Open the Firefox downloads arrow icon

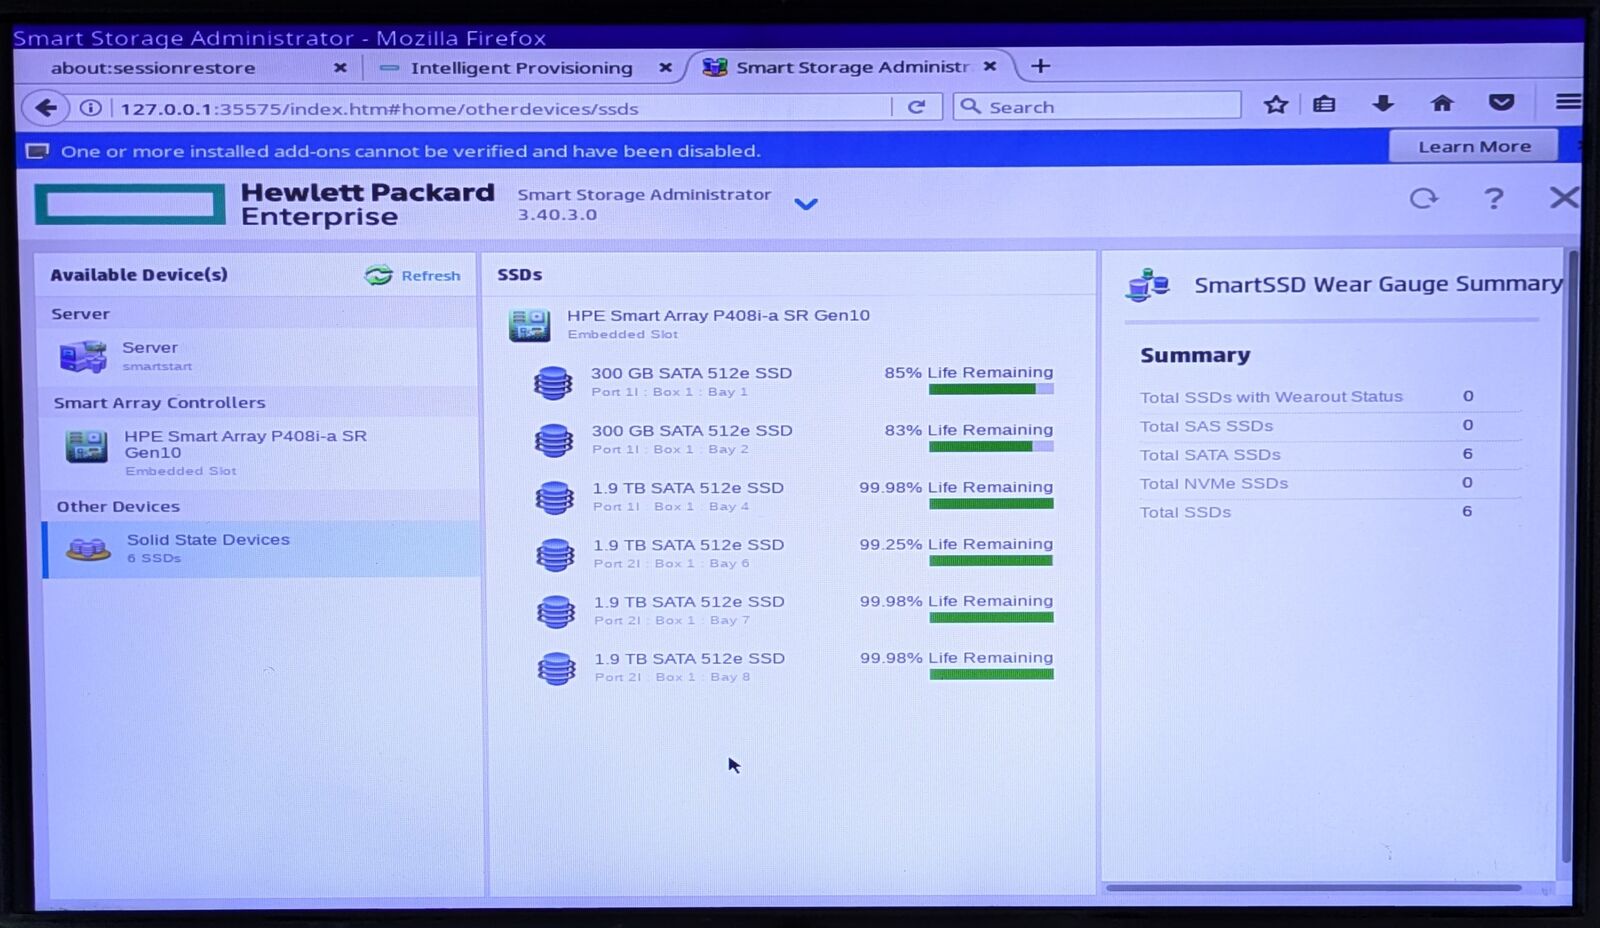point(1383,104)
